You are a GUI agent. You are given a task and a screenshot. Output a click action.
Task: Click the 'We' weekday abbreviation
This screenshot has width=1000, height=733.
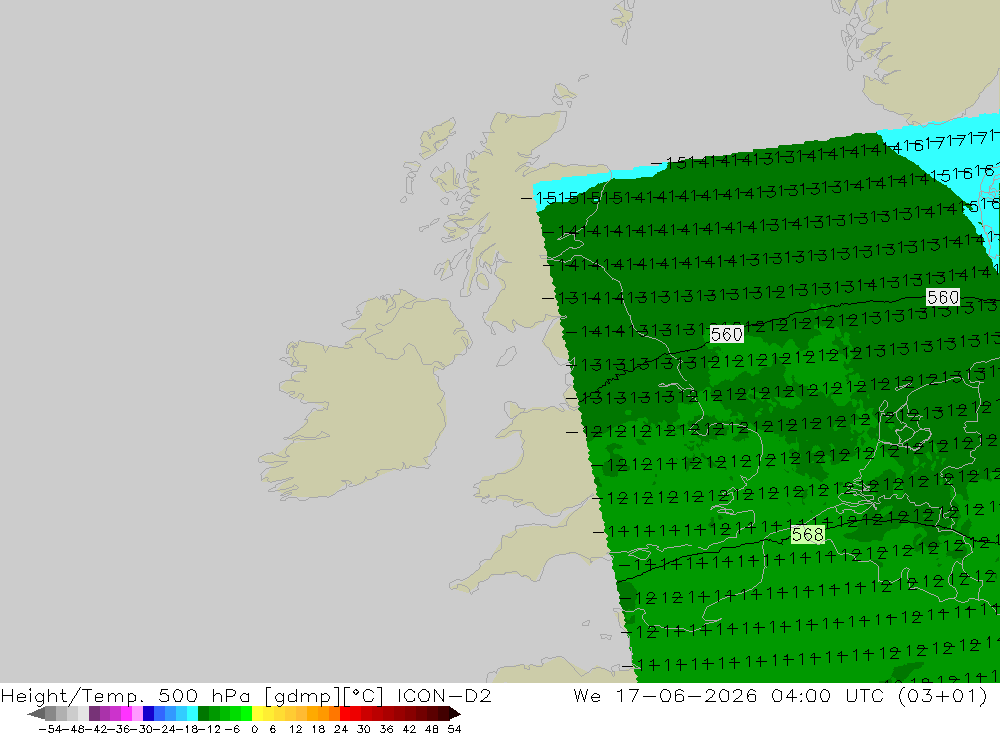click(x=587, y=695)
